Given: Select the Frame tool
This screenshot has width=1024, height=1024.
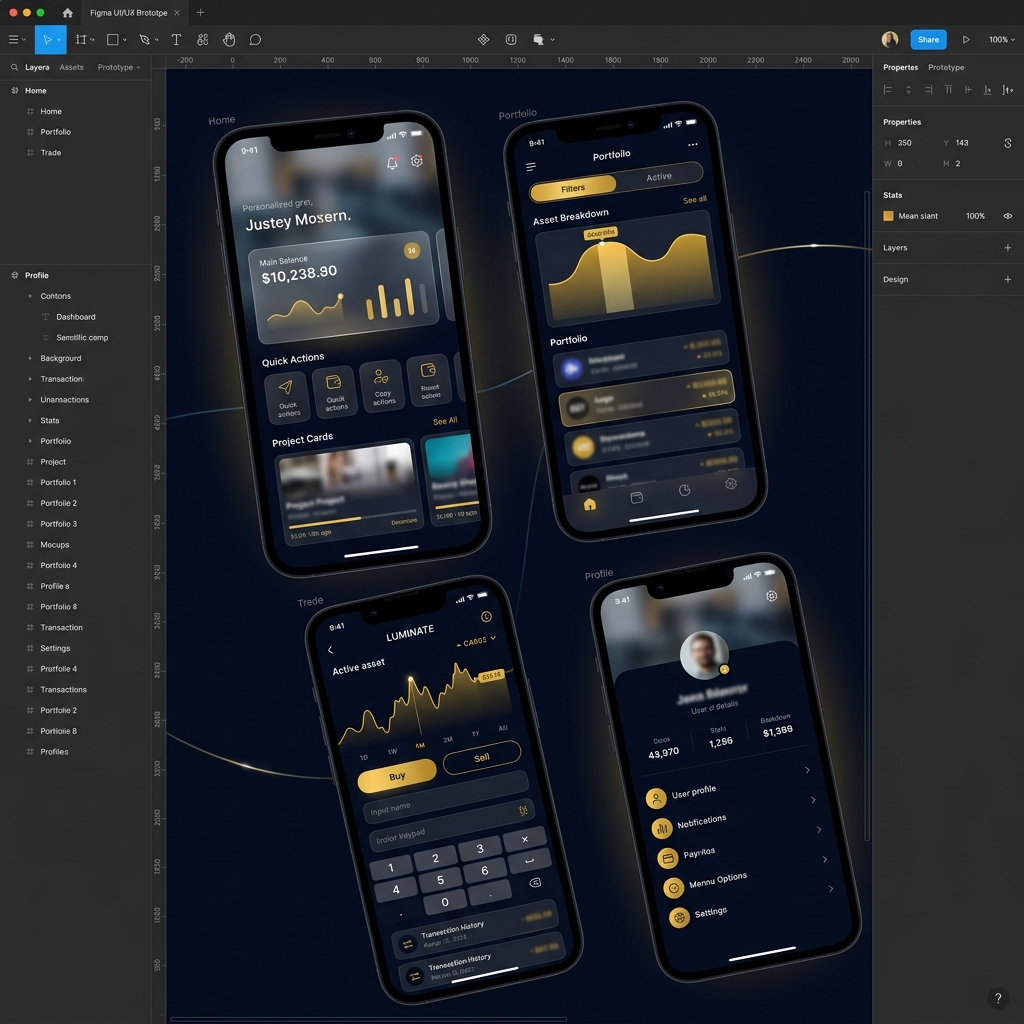Looking at the screenshot, I should 82,40.
